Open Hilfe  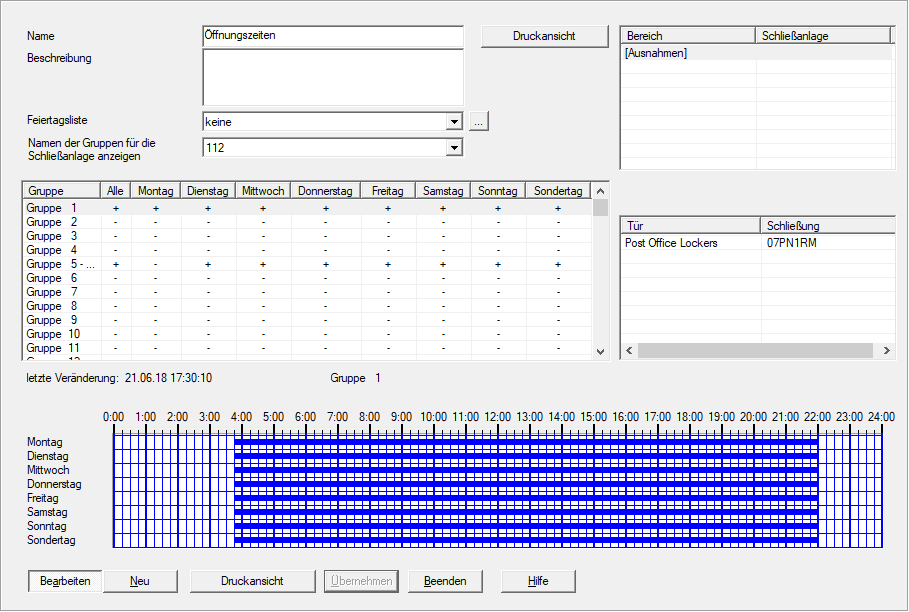pyautogui.click(x=538, y=581)
